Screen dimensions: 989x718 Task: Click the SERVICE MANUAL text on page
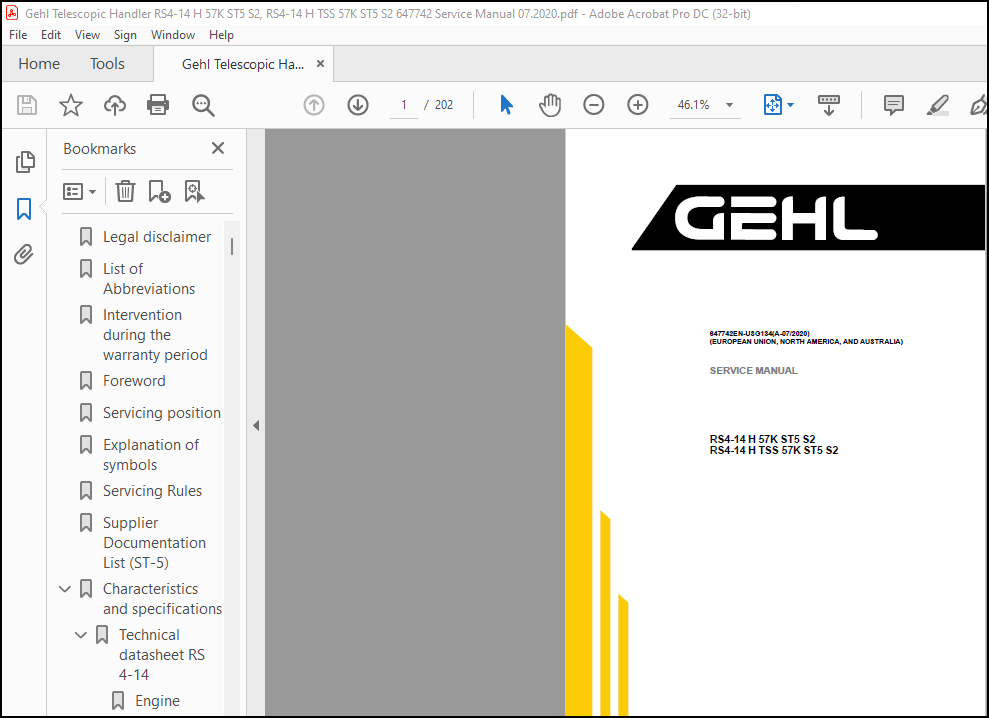(x=753, y=370)
